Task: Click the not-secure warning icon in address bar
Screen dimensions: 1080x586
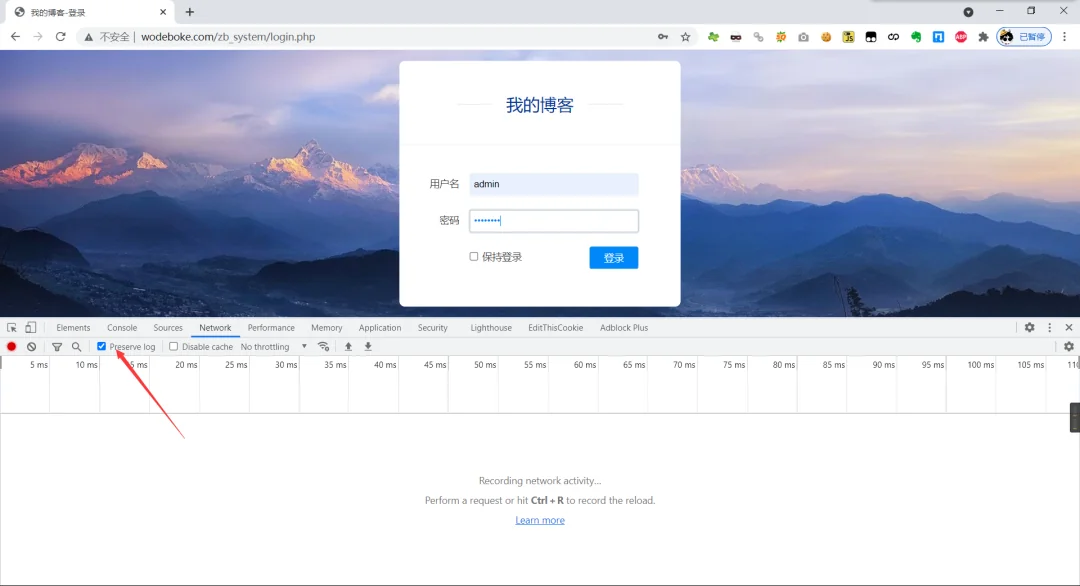Action: pyautogui.click(x=88, y=37)
